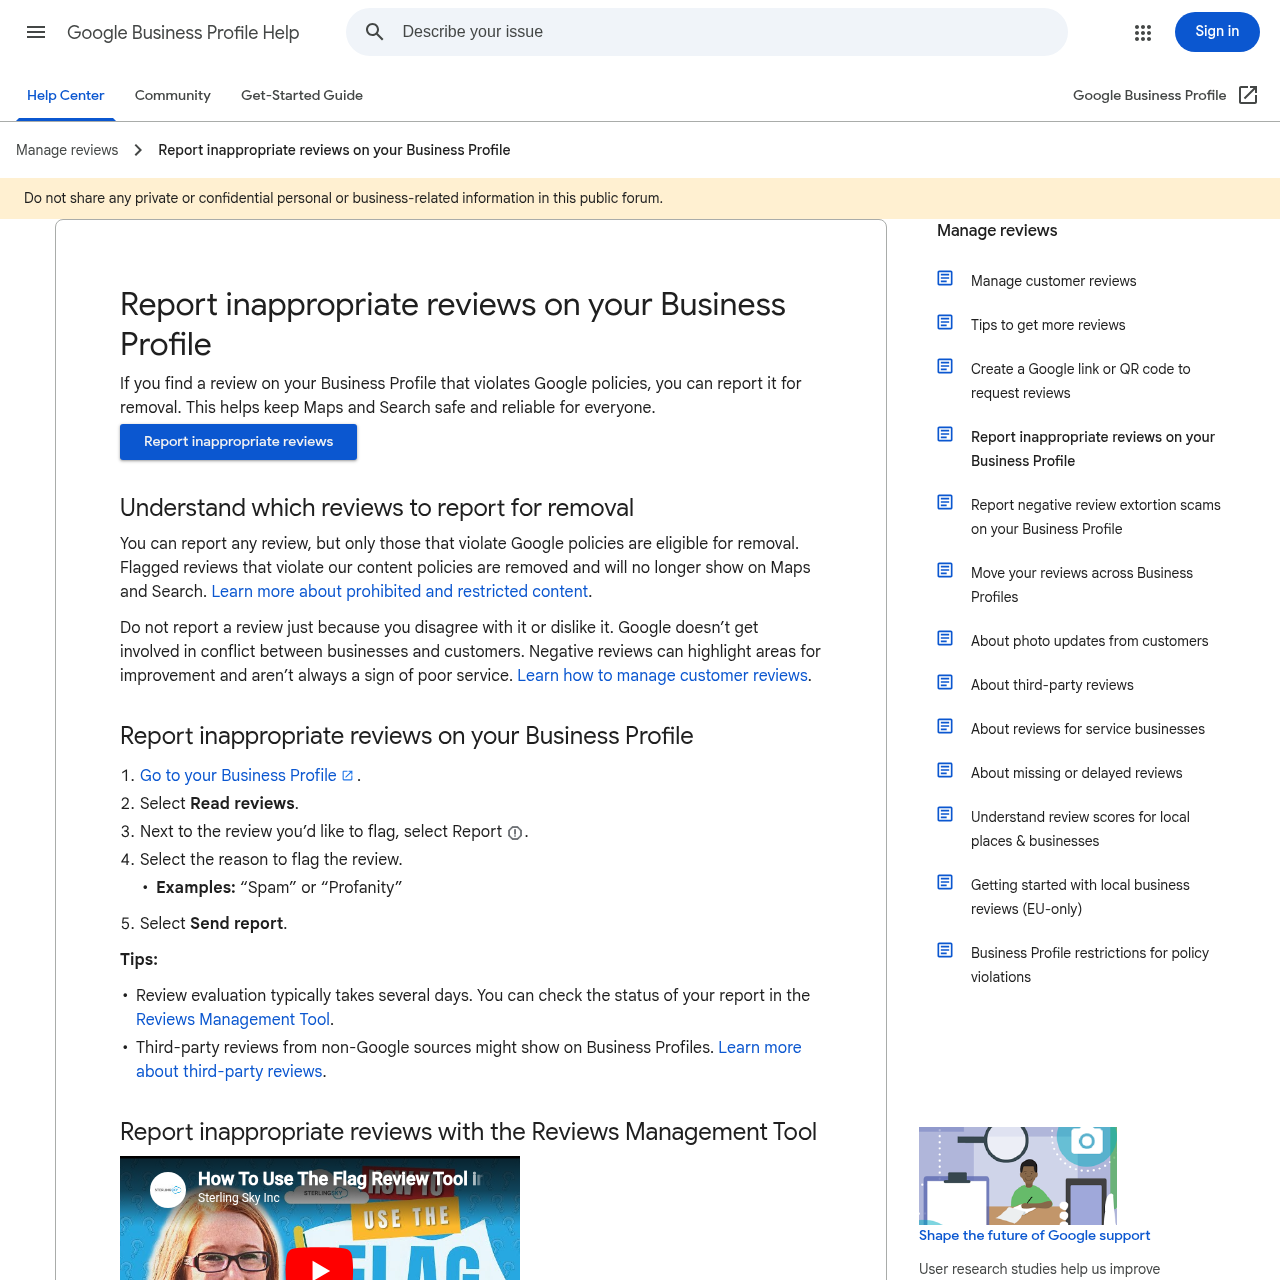Open Create a Google link or QR code article
This screenshot has width=1280, height=1280.
(1081, 381)
